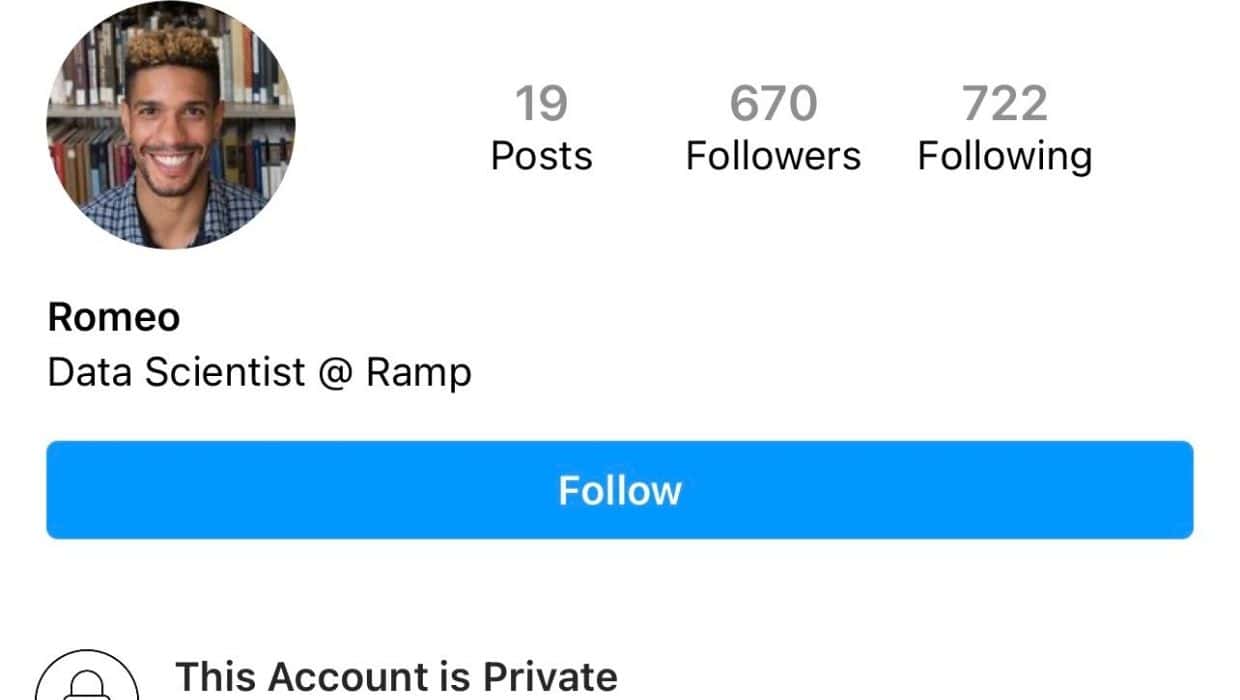Open the Following list label

tap(1004, 157)
